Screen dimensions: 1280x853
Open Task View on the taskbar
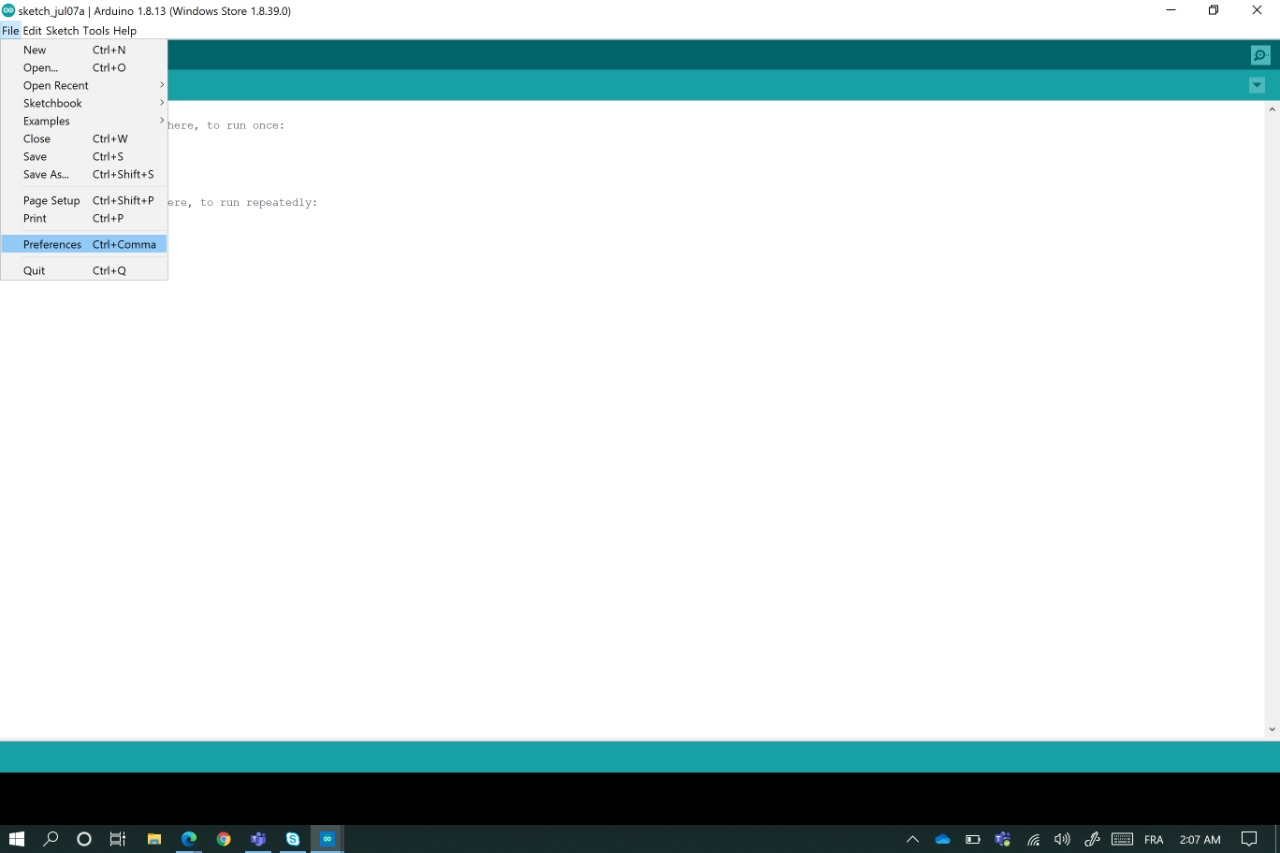[118, 839]
